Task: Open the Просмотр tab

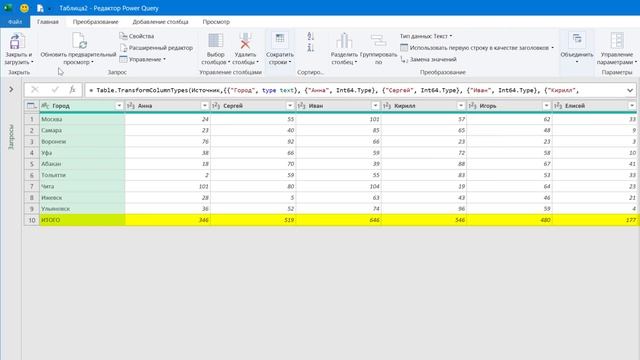Action: point(216,22)
